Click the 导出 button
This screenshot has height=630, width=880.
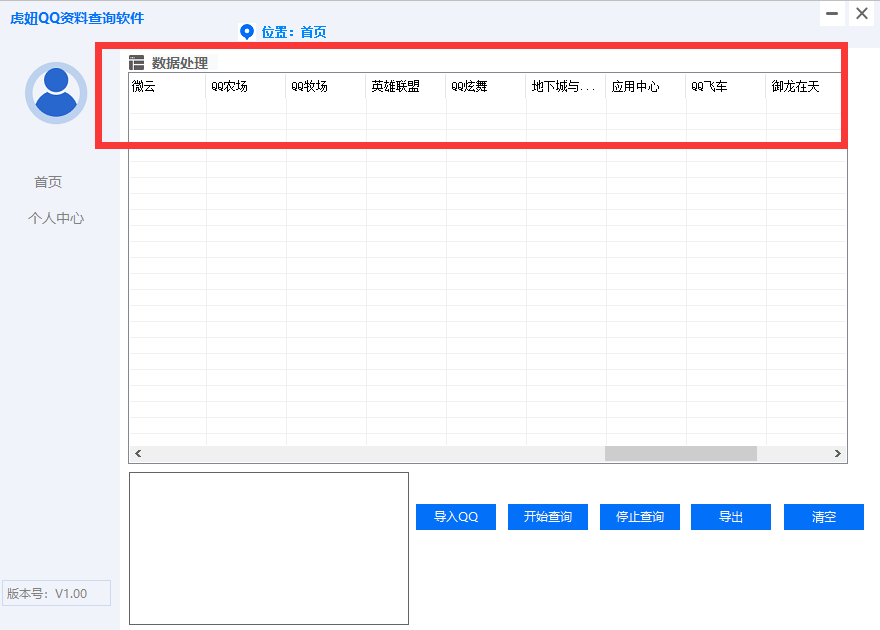coord(731,517)
